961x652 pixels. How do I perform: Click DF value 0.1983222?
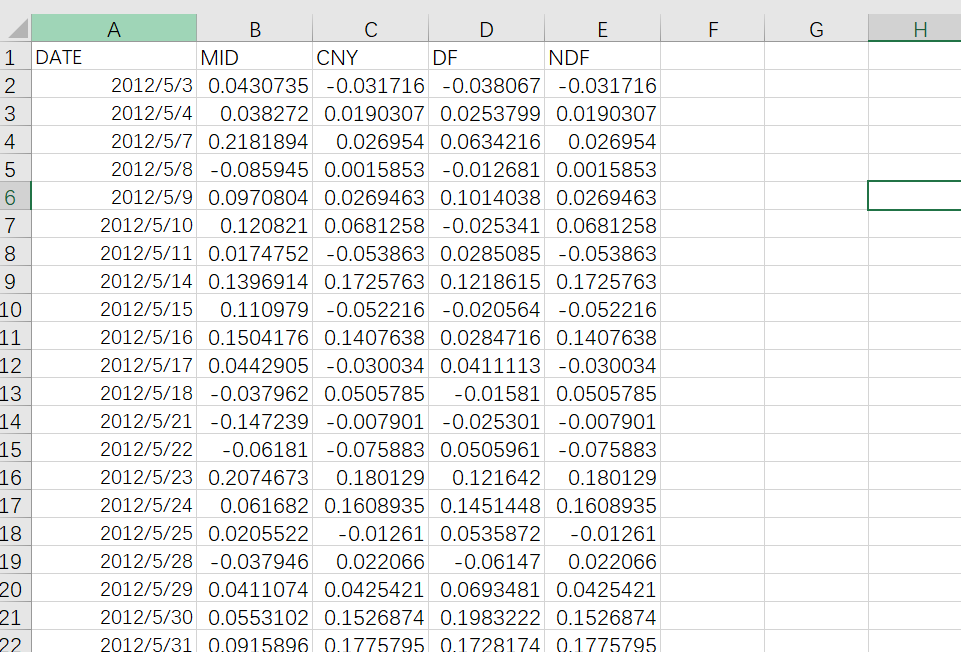486,616
